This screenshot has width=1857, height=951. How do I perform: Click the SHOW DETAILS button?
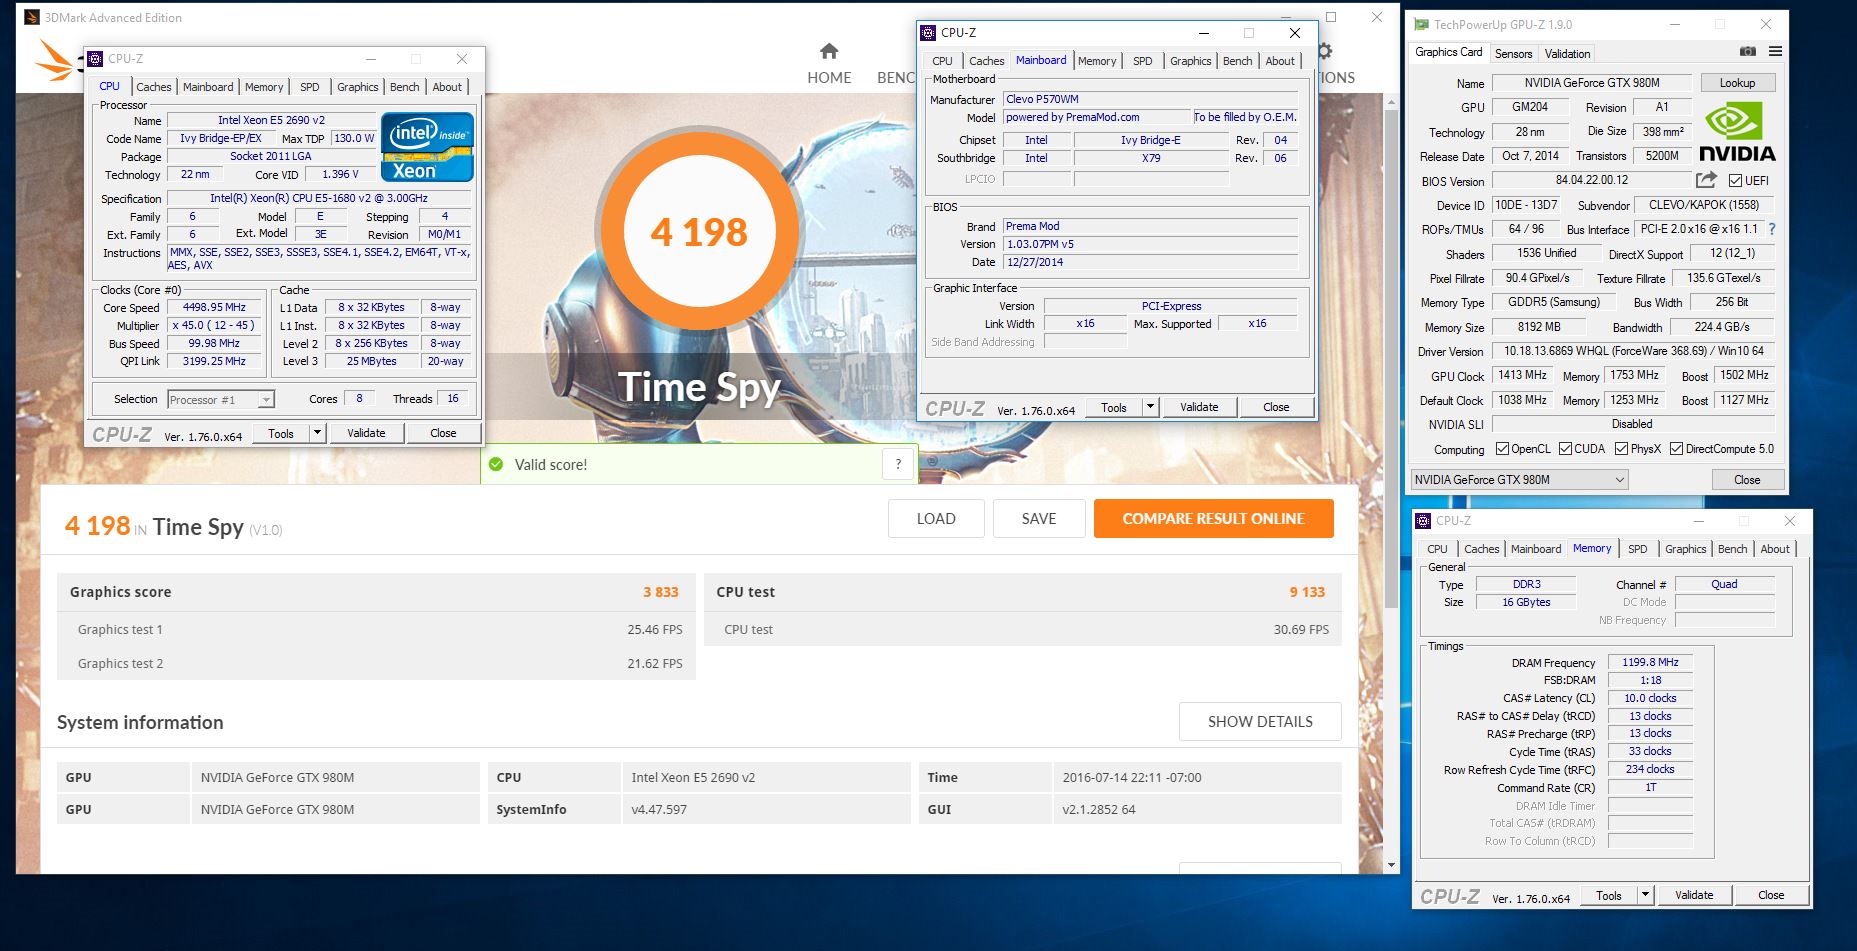point(1260,721)
